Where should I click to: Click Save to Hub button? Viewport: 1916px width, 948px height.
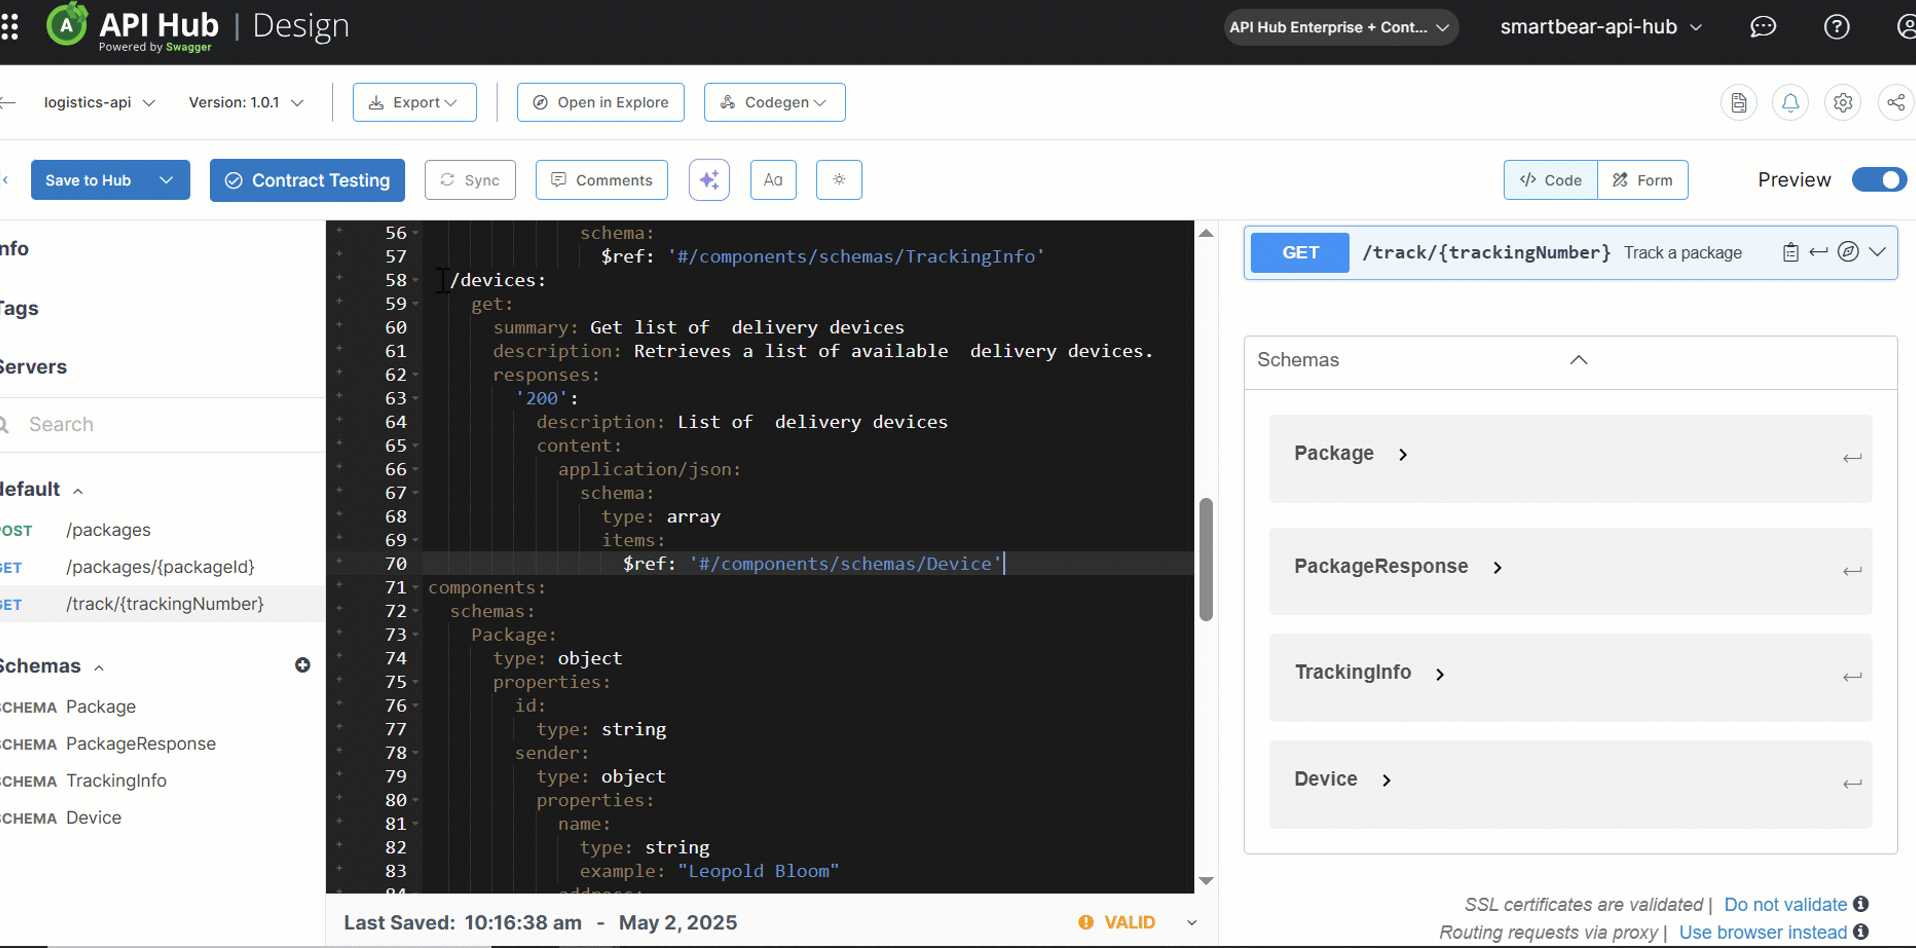pyautogui.click(x=88, y=180)
